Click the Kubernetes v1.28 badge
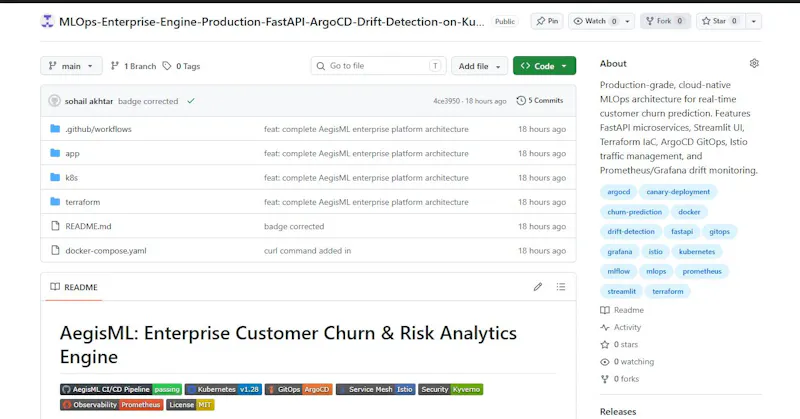 click(223, 389)
